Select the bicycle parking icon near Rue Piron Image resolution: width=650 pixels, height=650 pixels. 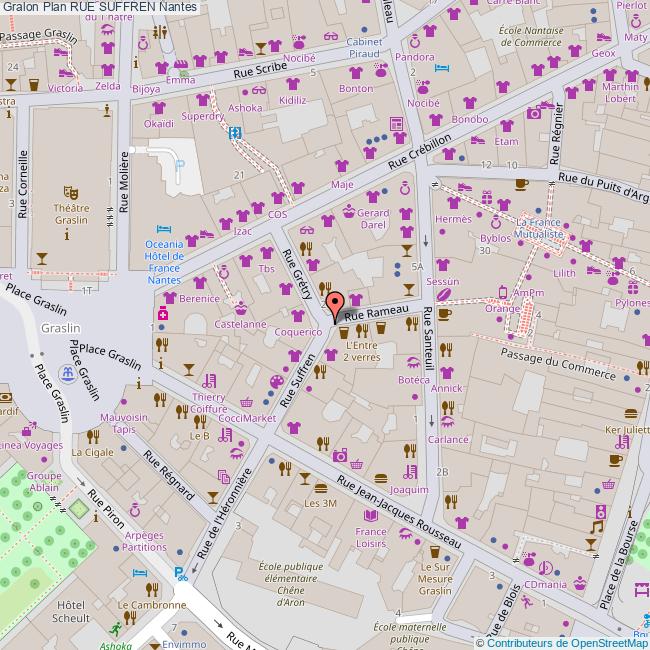[180, 573]
